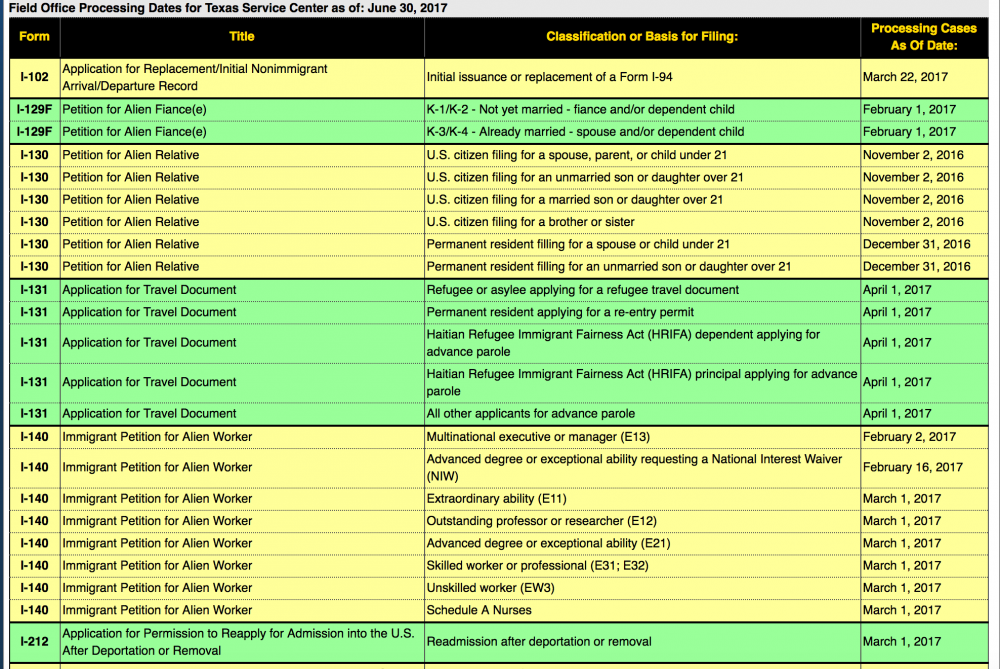
Task: Click the "Form" column header
Action: (x=34, y=37)
